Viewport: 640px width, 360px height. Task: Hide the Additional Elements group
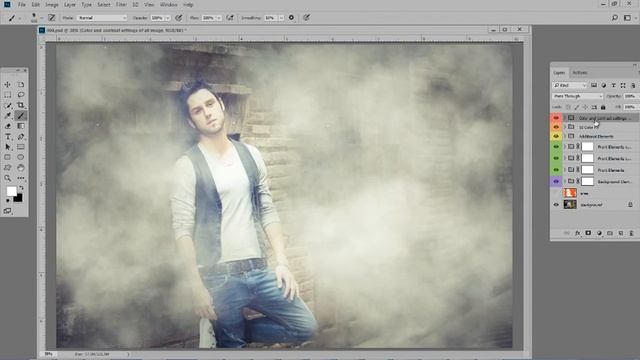point(556,136)
